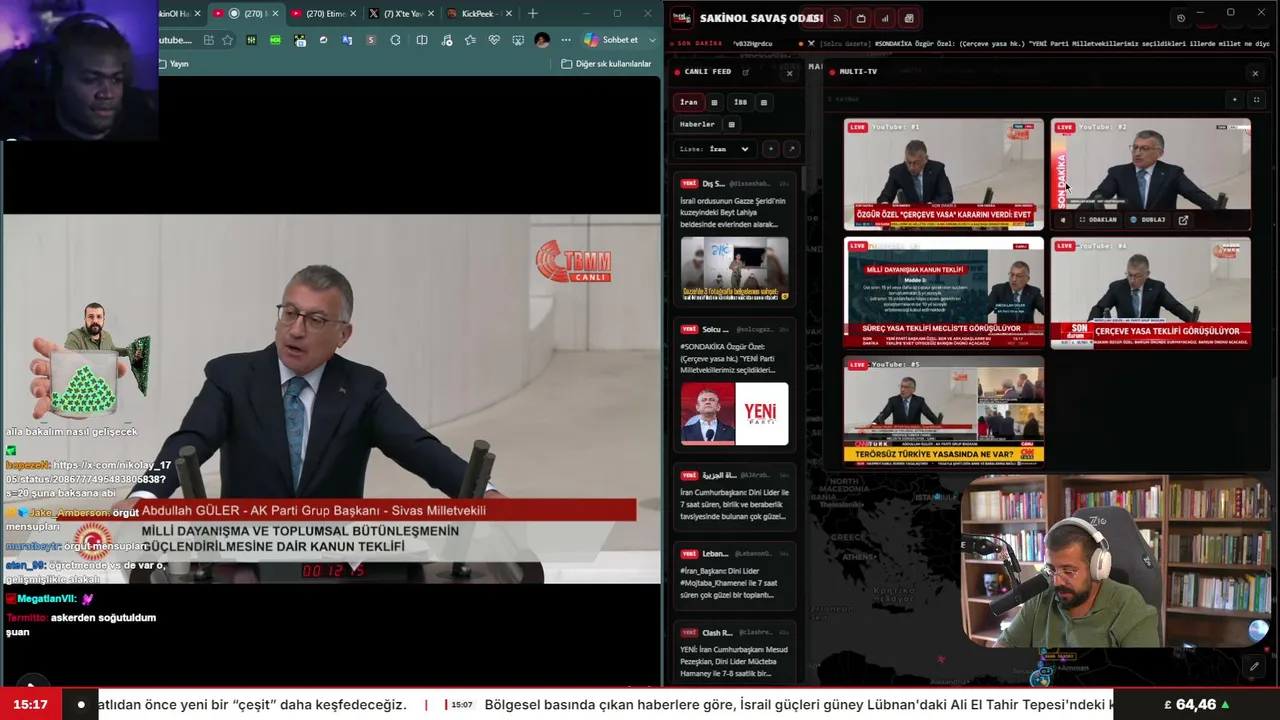Open grid view next to İran tab
This screenshot has height=720, width=1280.
[714, 102]
